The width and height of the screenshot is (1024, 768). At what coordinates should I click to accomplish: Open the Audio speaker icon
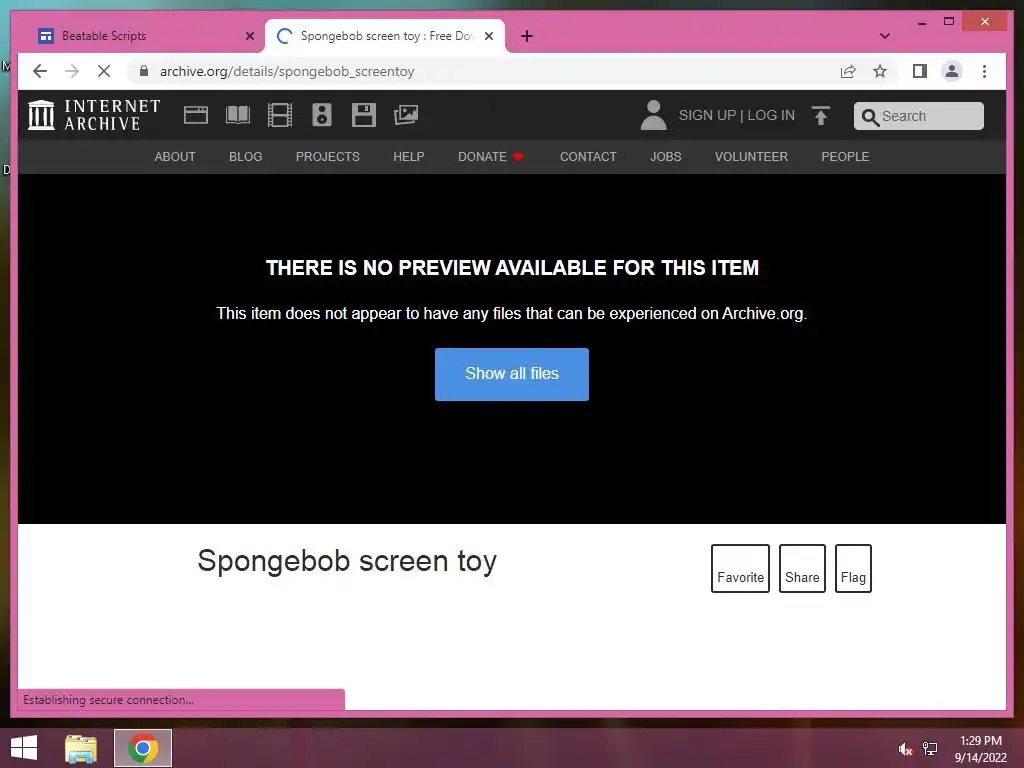(x=322, y=115)
